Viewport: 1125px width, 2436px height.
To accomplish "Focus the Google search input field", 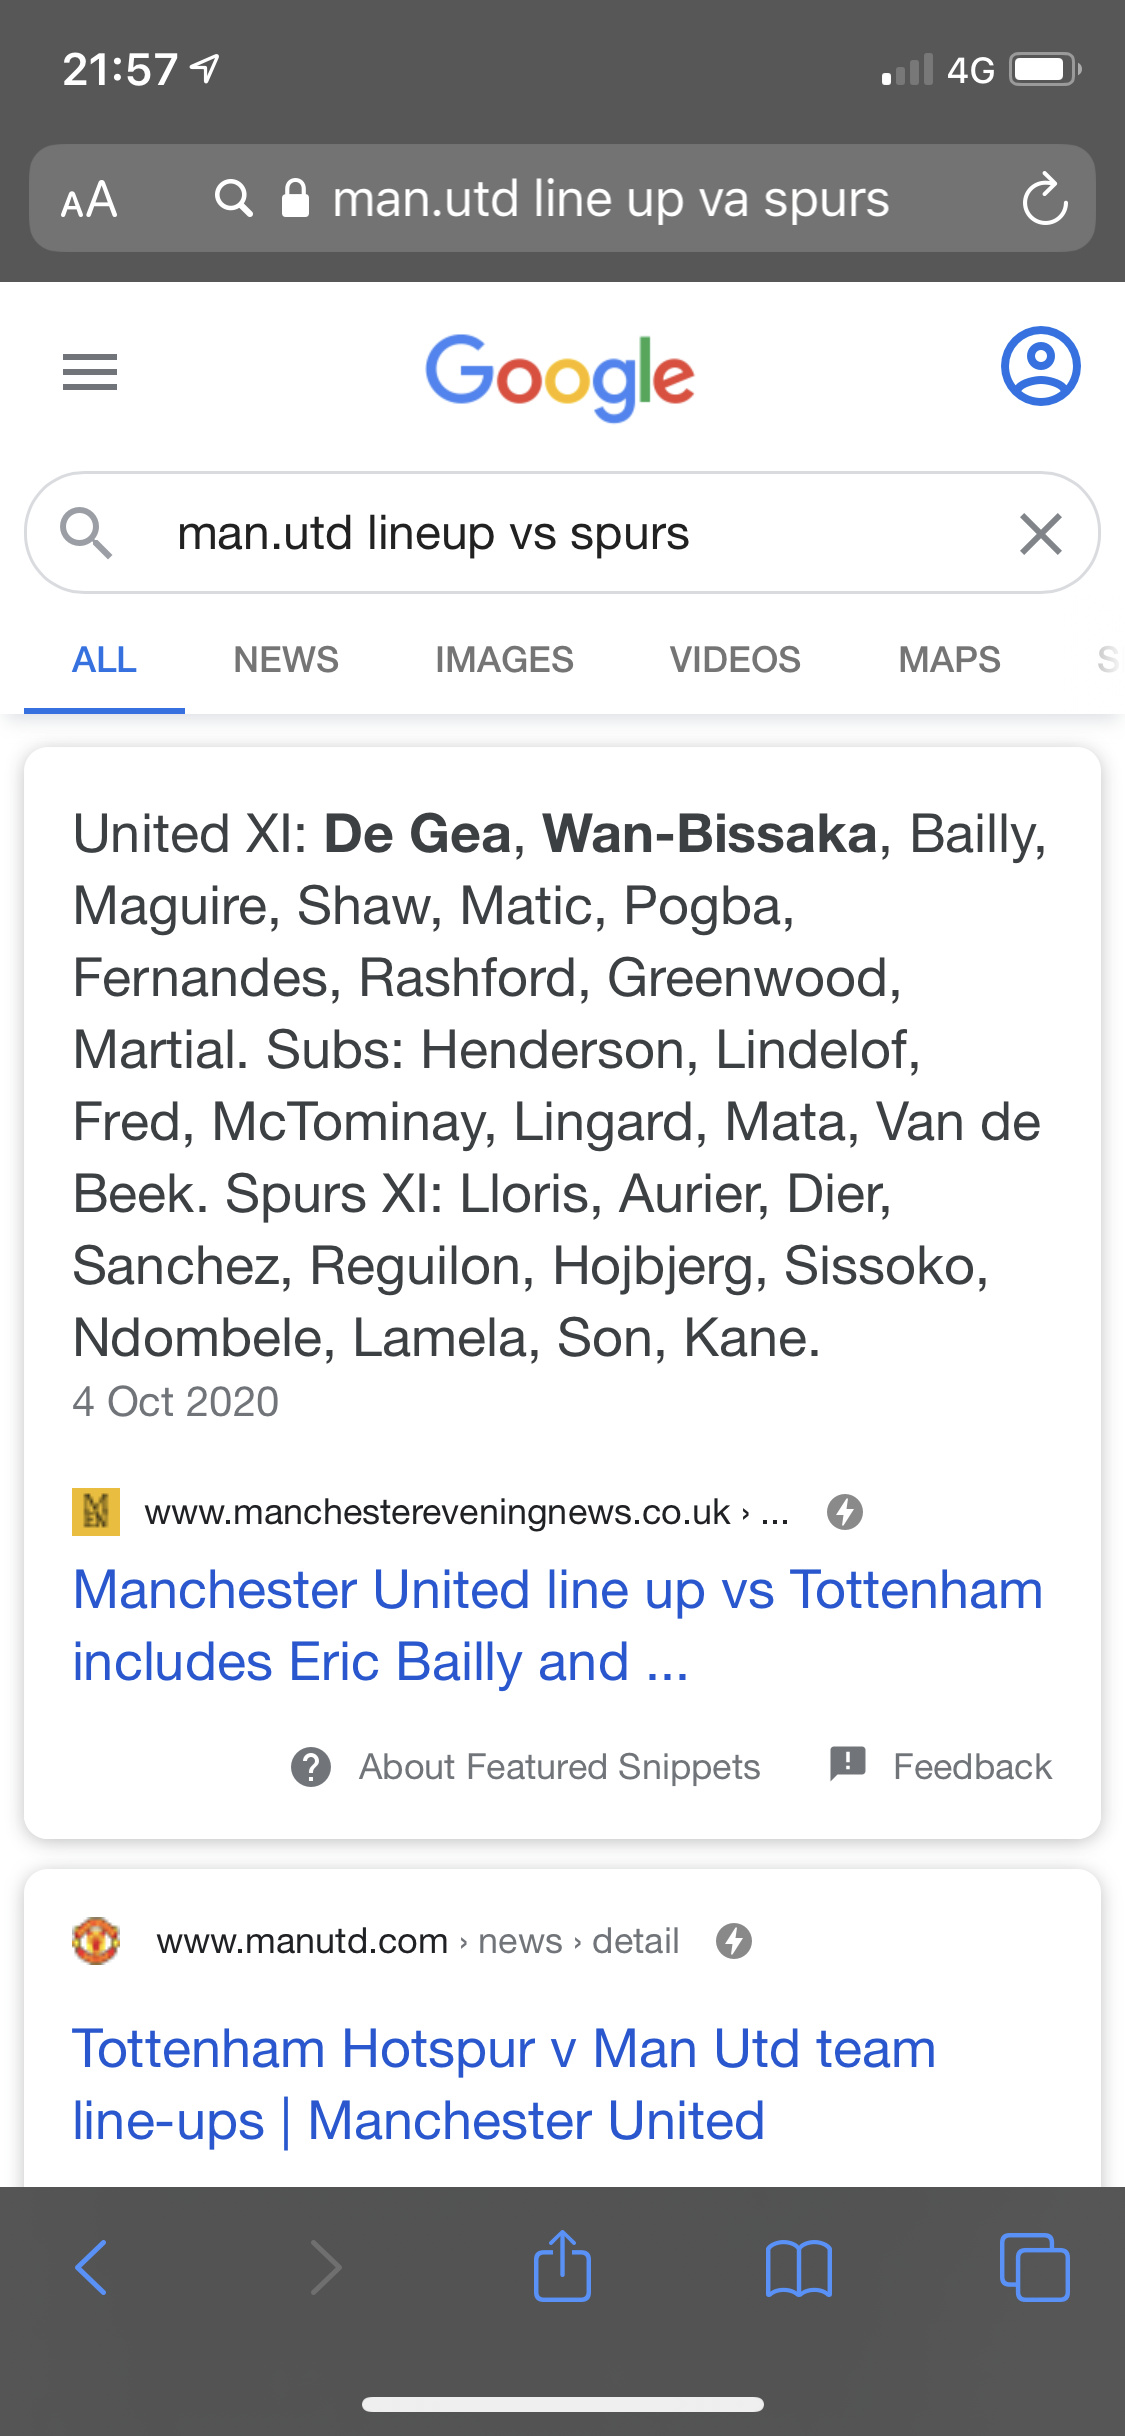I will (560, 533).
